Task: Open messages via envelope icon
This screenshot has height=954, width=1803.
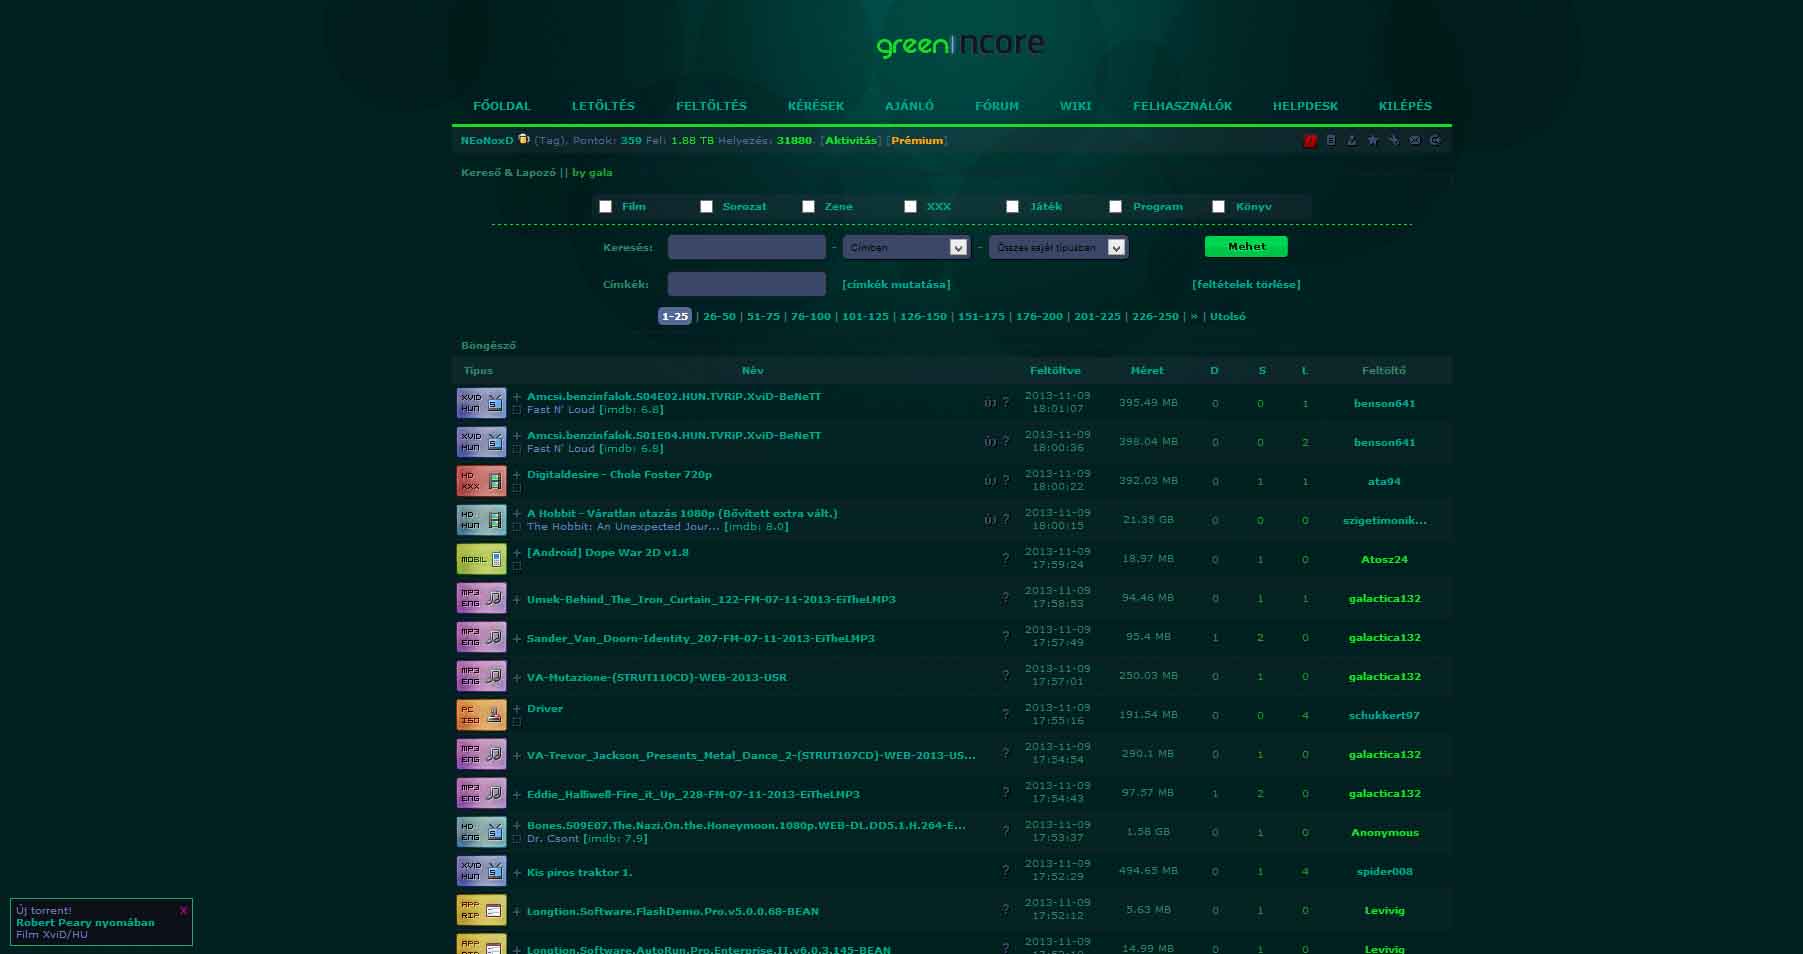Action: pos(1415,141)
